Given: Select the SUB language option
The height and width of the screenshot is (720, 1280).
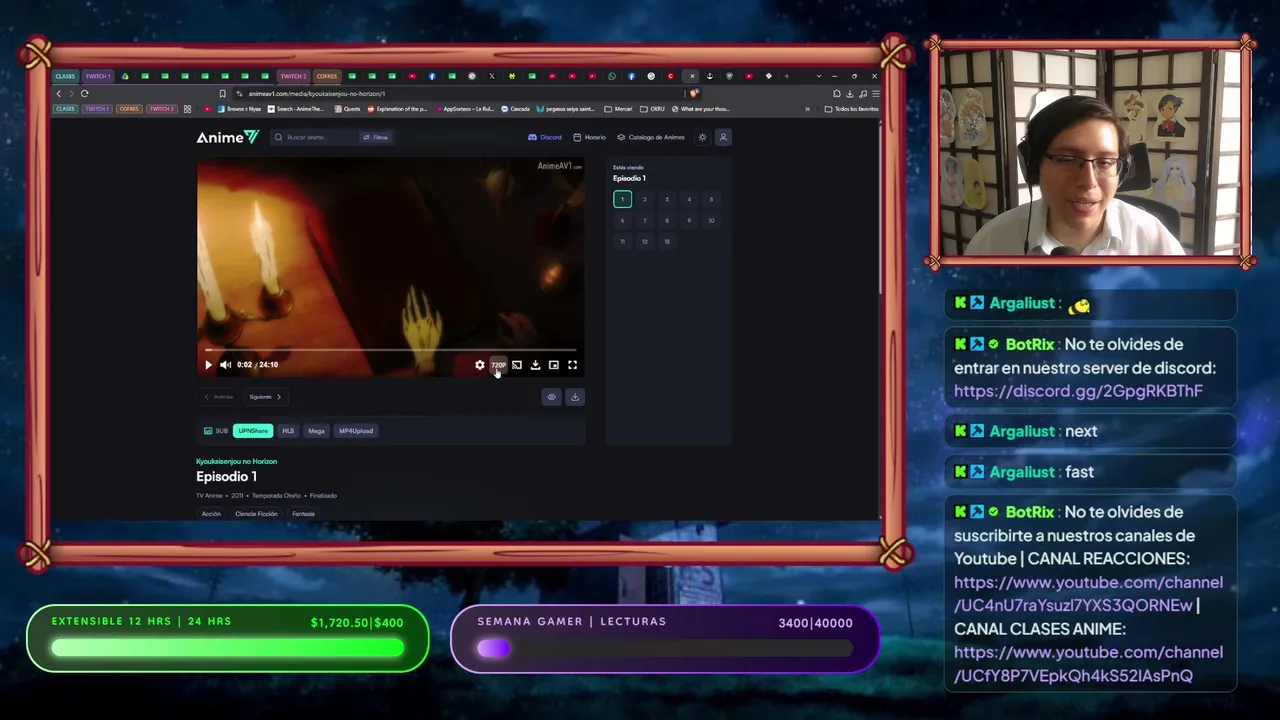Looking at the screenshot, I should [x=216, y=431].
